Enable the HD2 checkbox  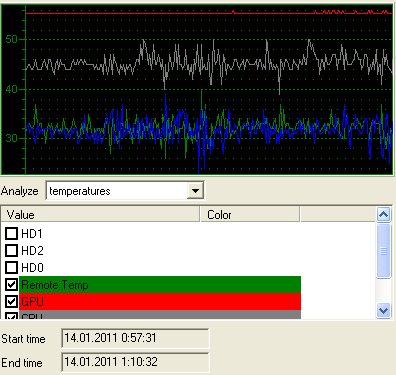pyautogui.click(x=11, y=250)
